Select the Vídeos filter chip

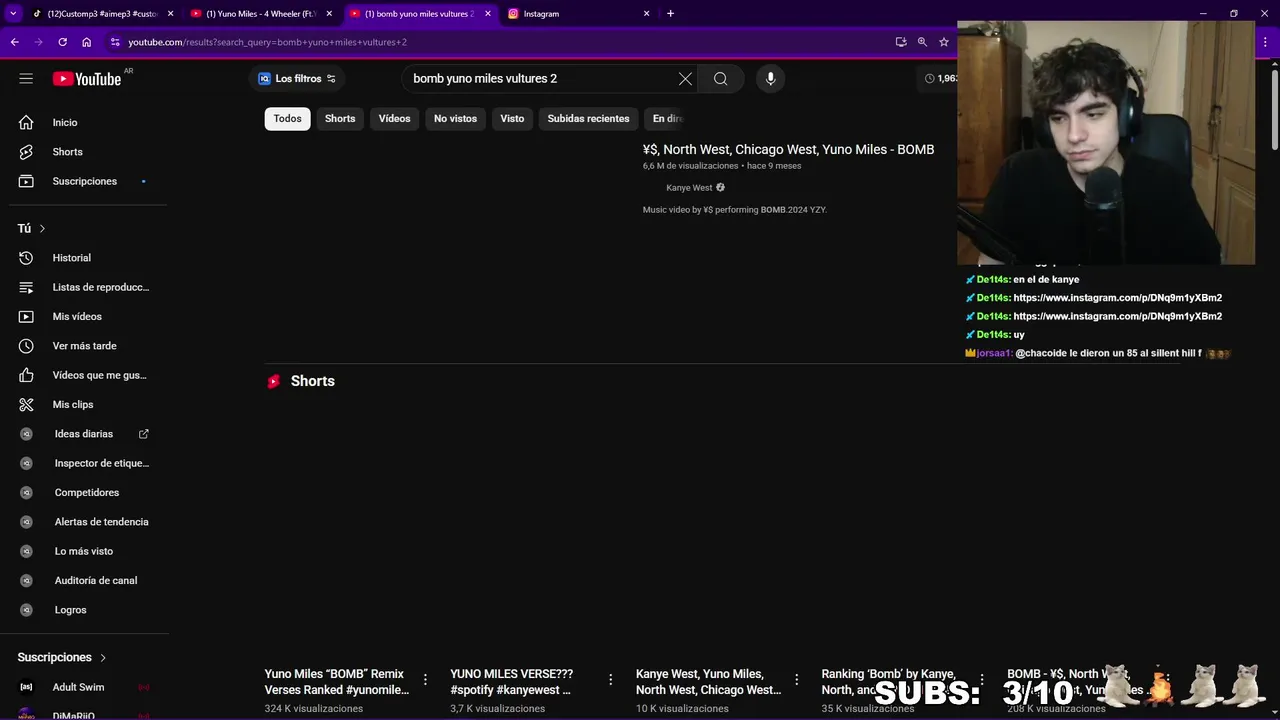pyautogui.click(x=394, y=118)
